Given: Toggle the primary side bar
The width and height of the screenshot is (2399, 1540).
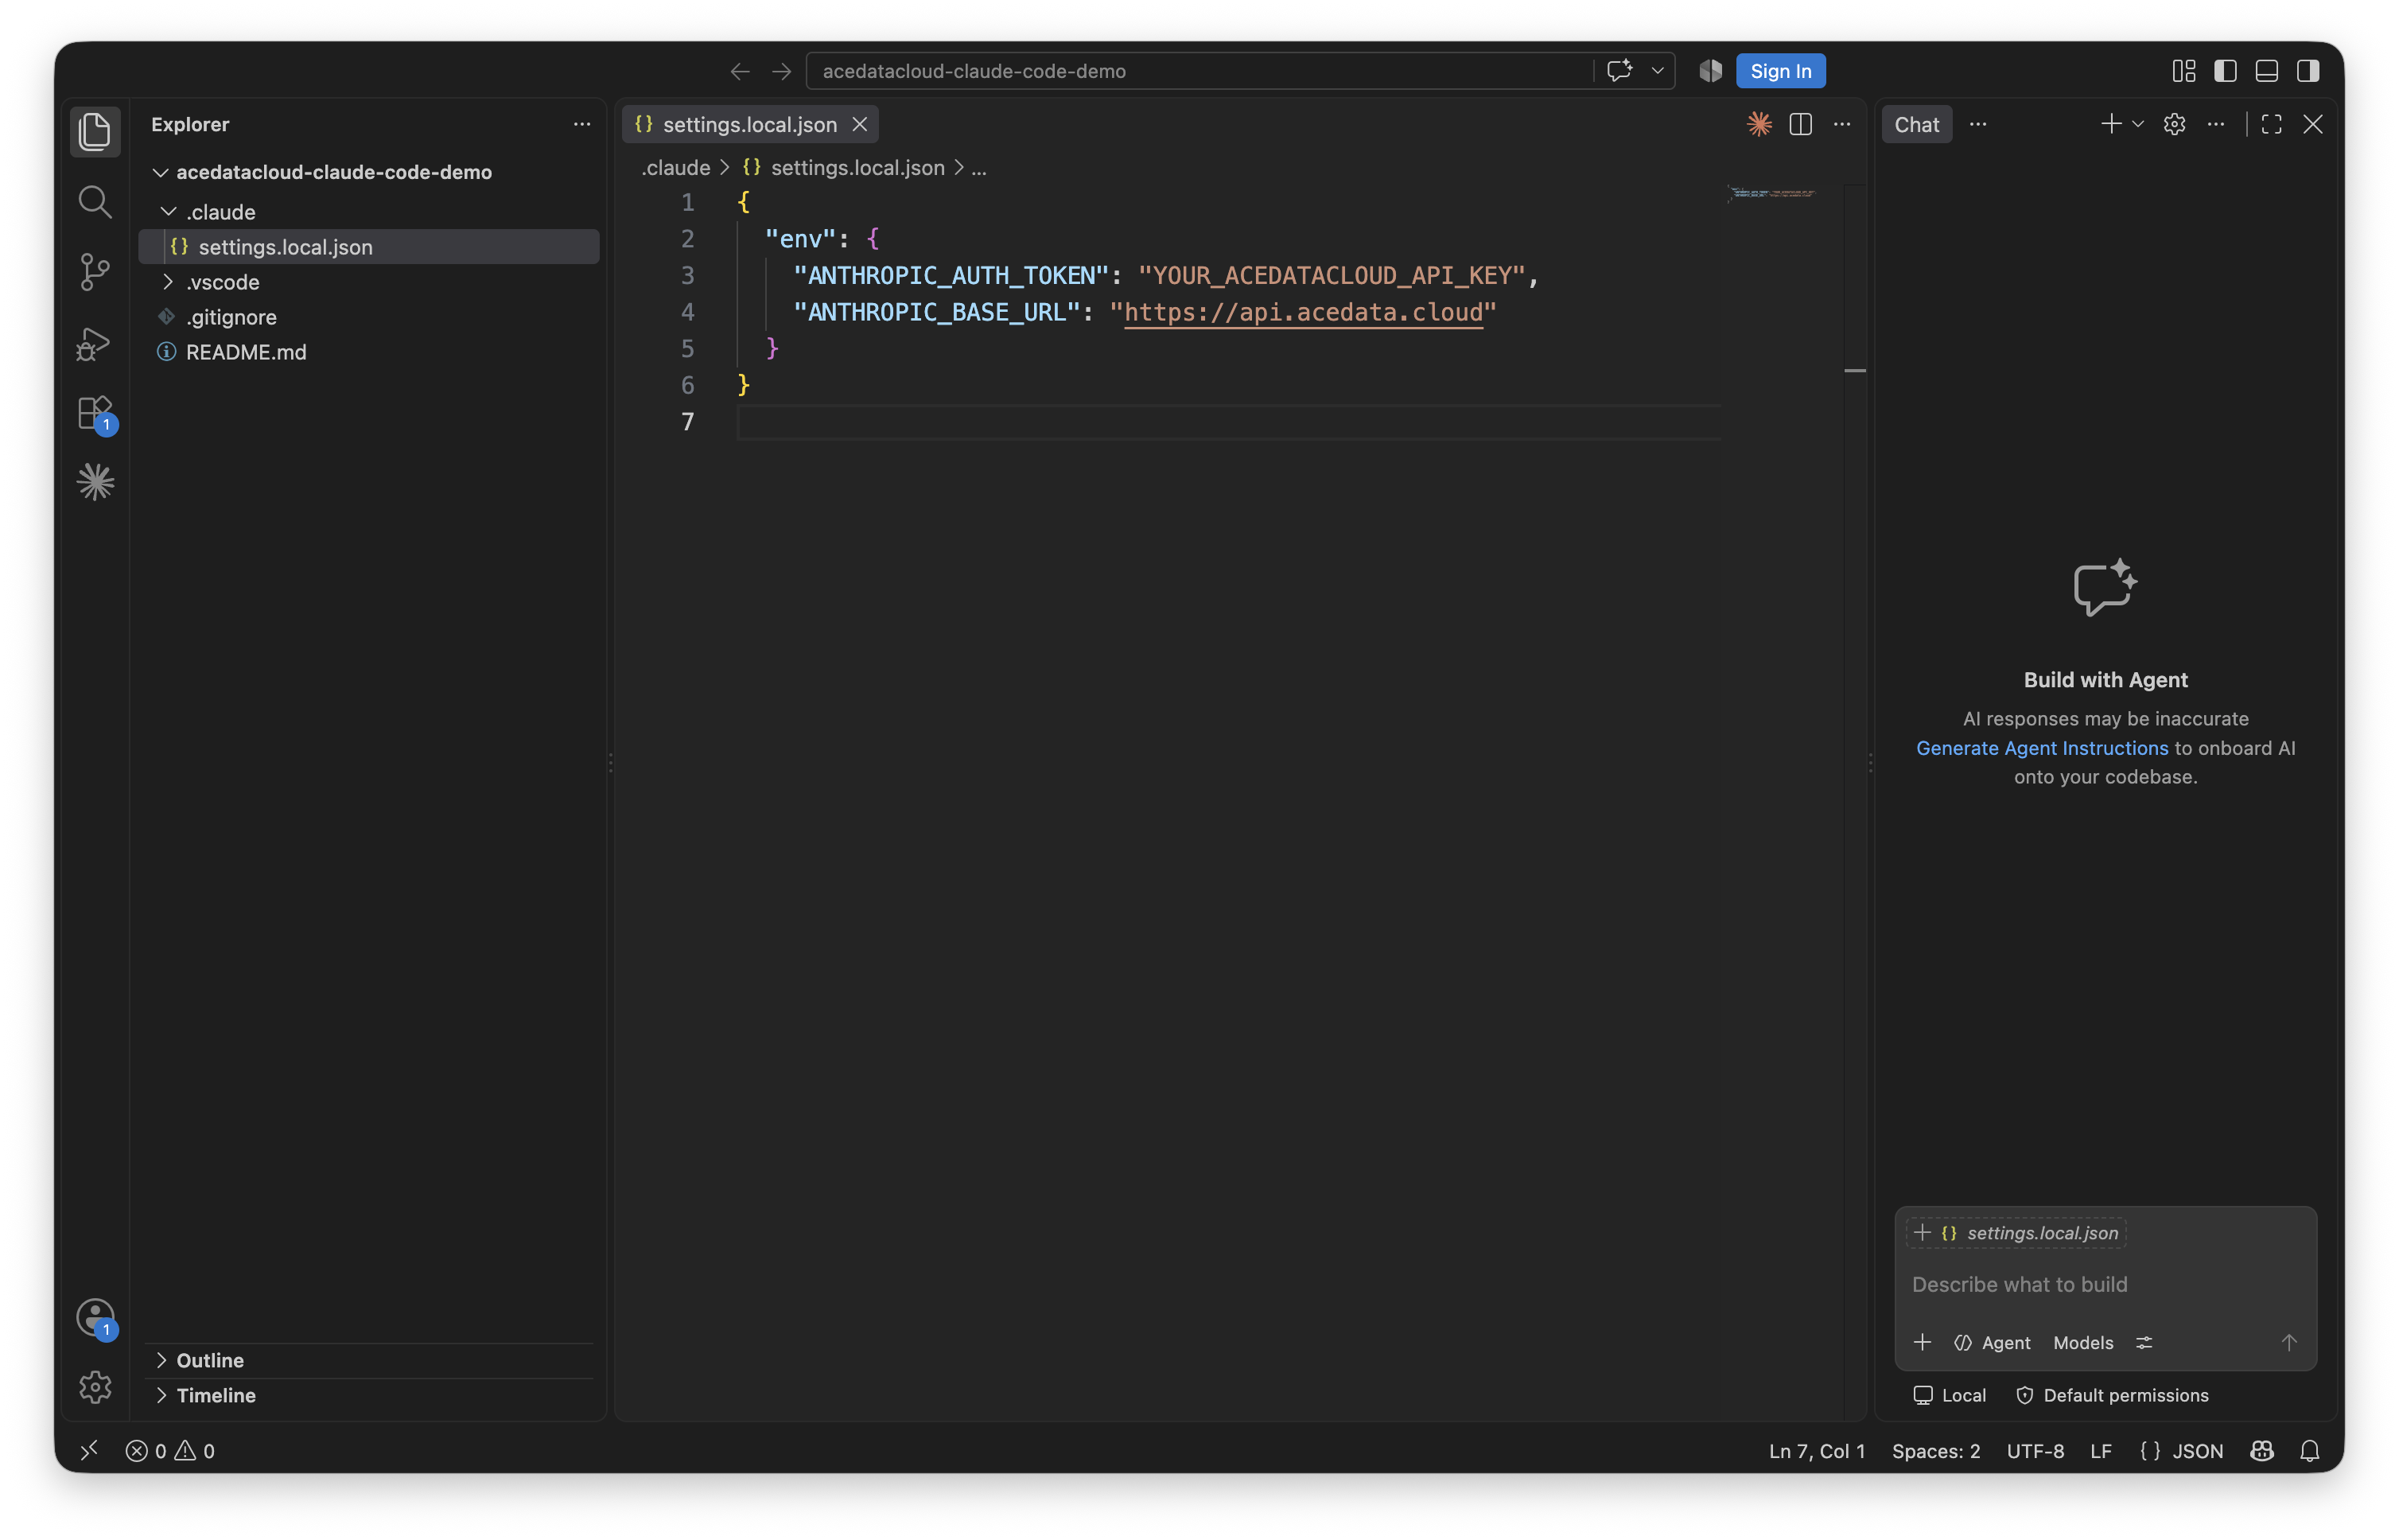Looking at the screenshot, I should coord(2225,71).
